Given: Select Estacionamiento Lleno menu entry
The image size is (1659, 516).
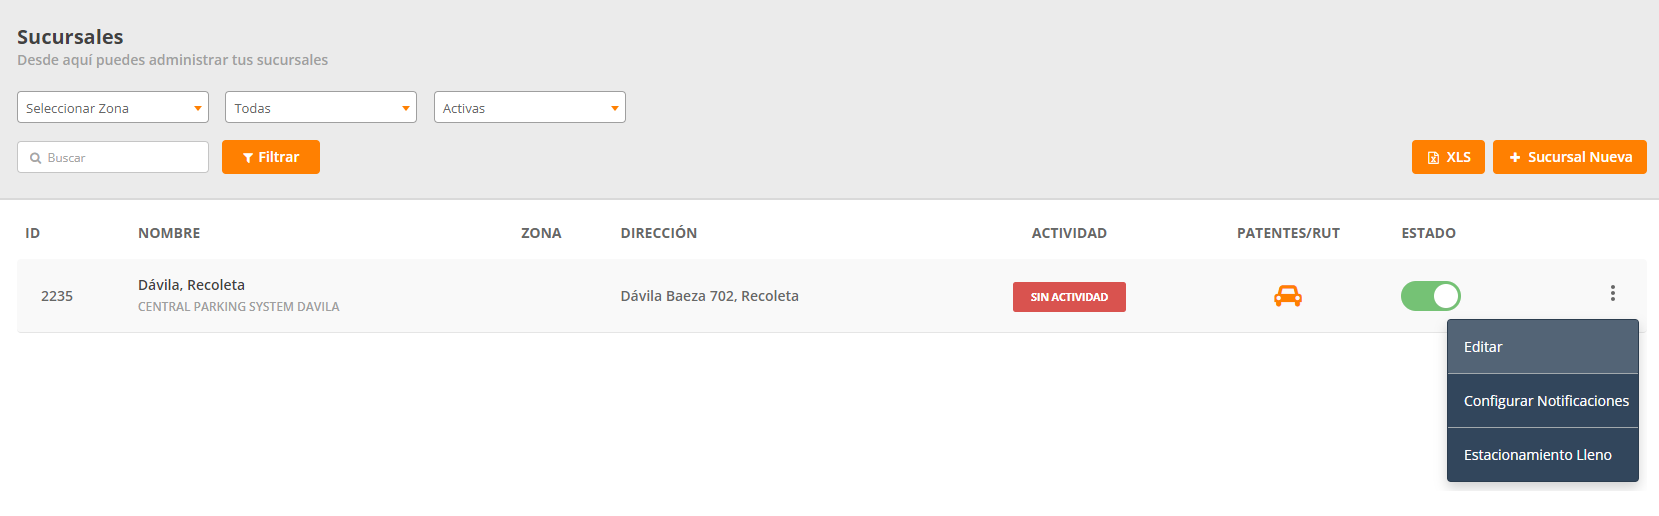Looking at the screenshot, I should tap(1538, 455).
